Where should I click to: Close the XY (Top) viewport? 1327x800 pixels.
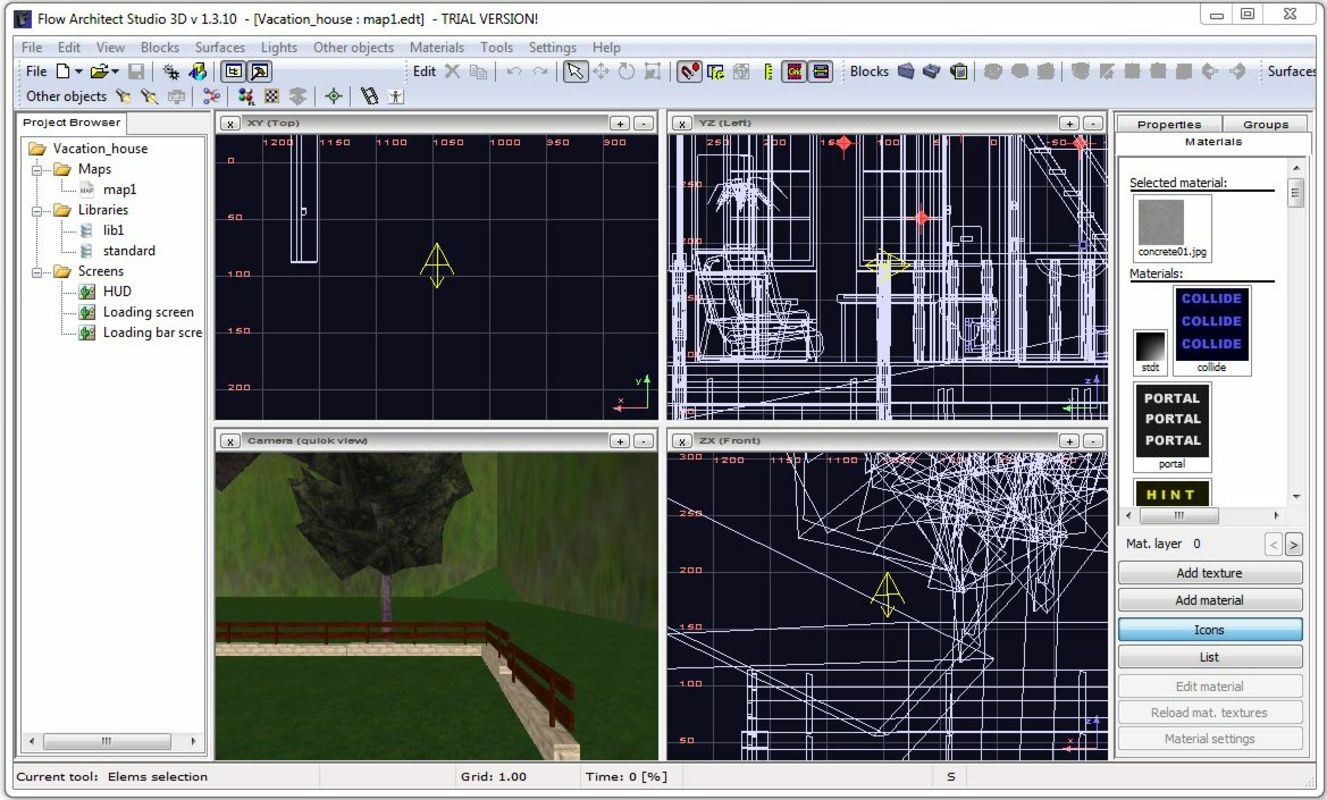pyautogui.click(x=229, y=123)
